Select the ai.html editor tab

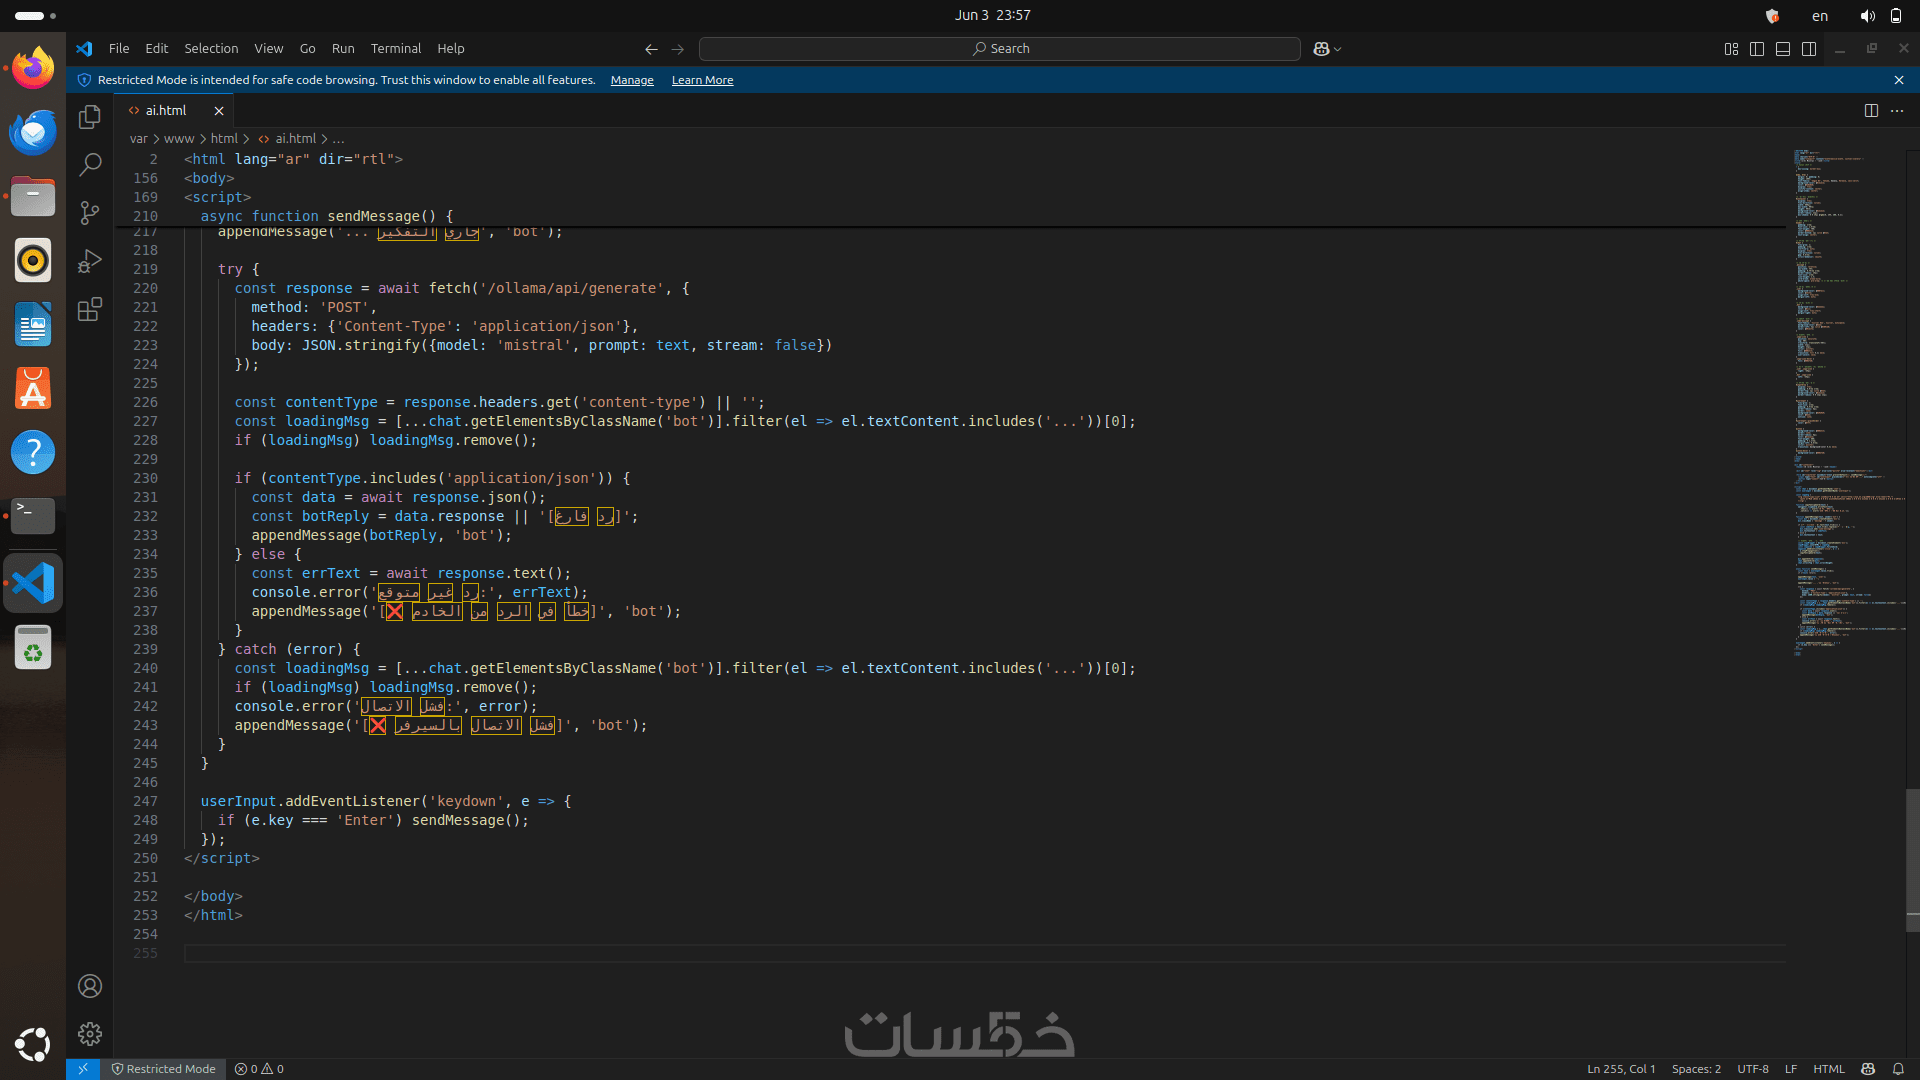pyautogui.click(x=166, y=111)
